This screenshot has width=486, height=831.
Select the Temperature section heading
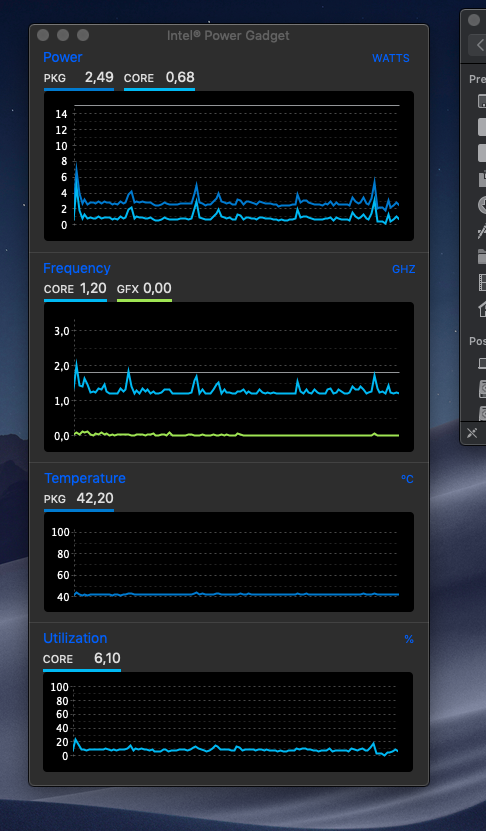click(x=85, y=478)
